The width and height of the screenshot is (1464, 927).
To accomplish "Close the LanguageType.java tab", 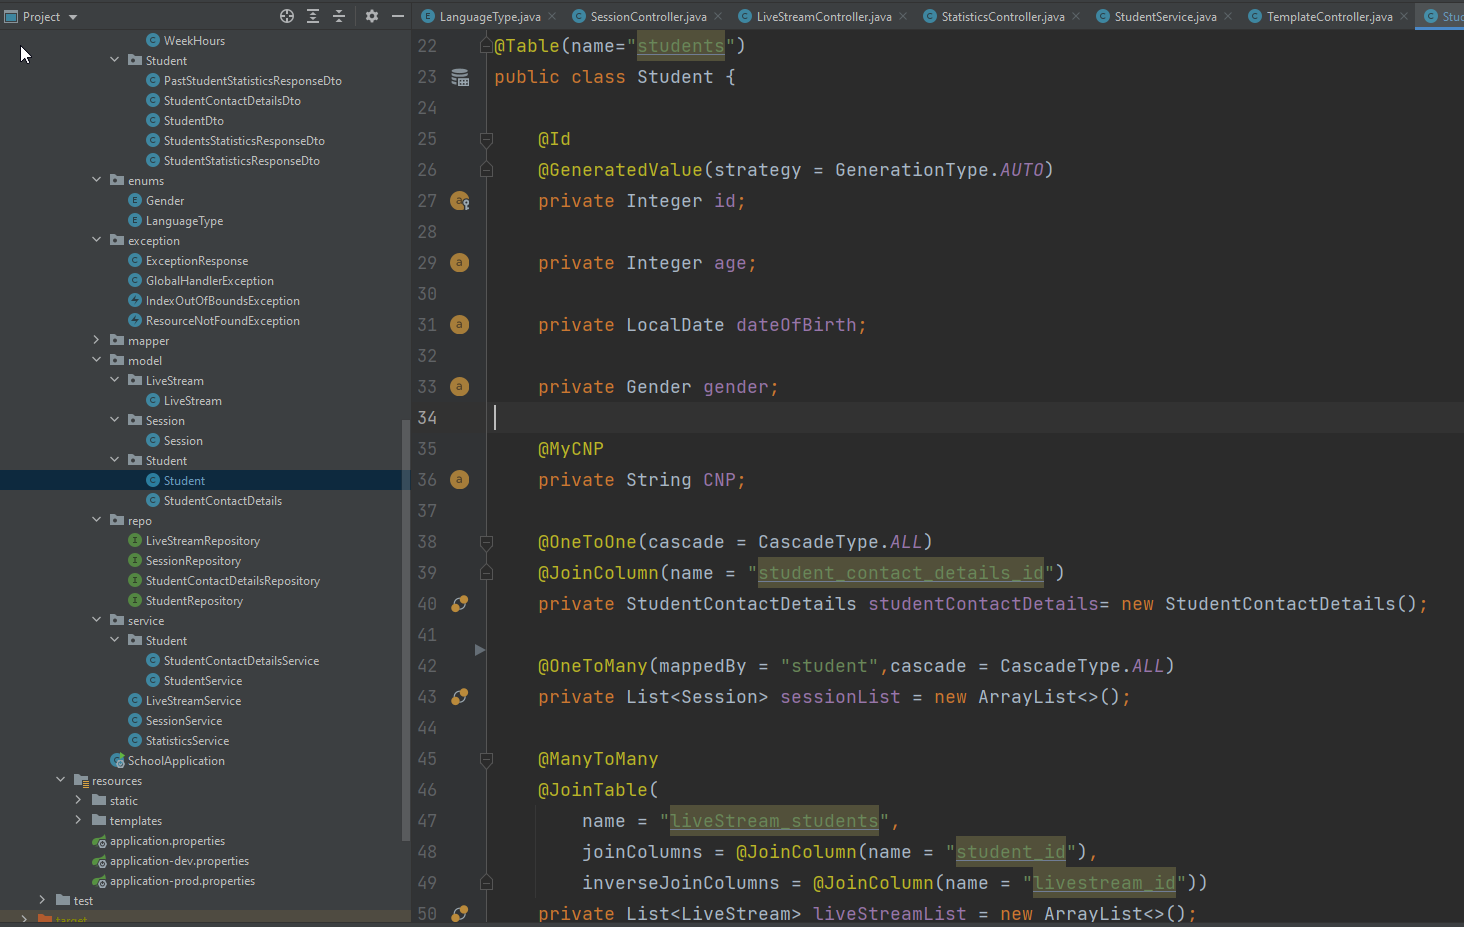I will (x=552, y=16).
